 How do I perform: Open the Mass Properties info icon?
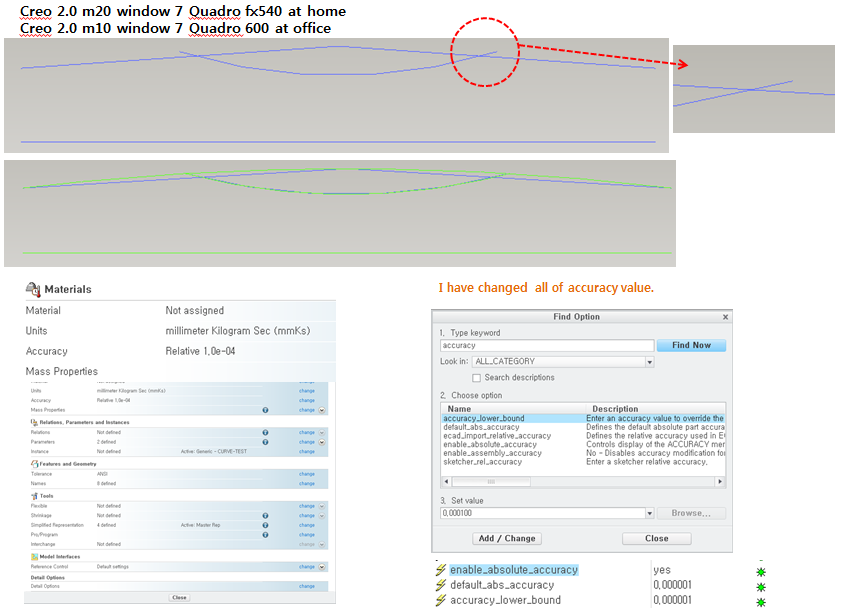[265, 410]
